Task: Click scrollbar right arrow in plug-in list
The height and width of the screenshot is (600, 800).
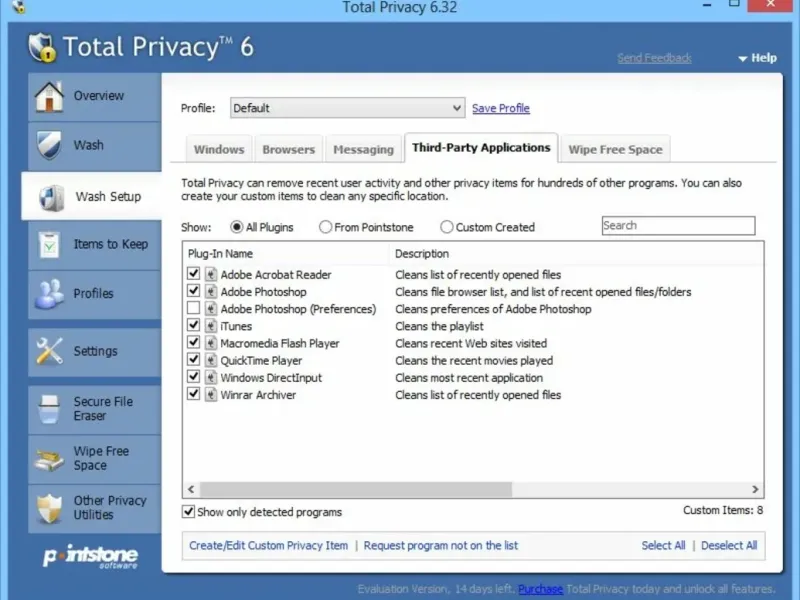Action: [755, 489]
